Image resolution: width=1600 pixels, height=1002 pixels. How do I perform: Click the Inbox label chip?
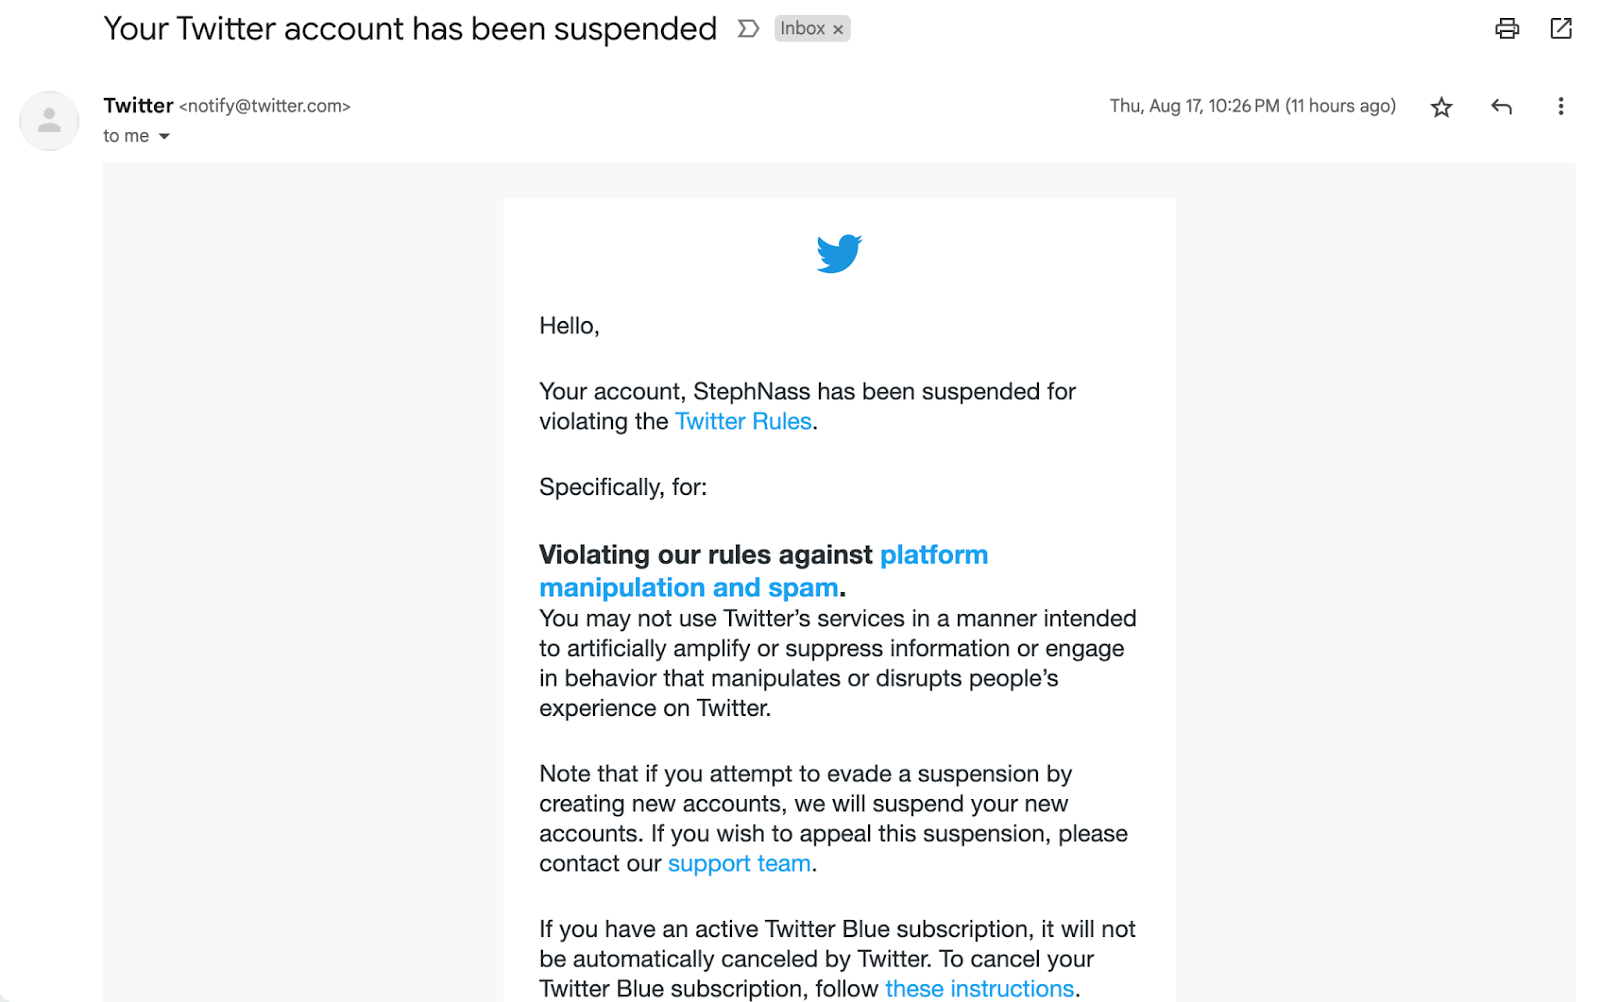(802, 29)
